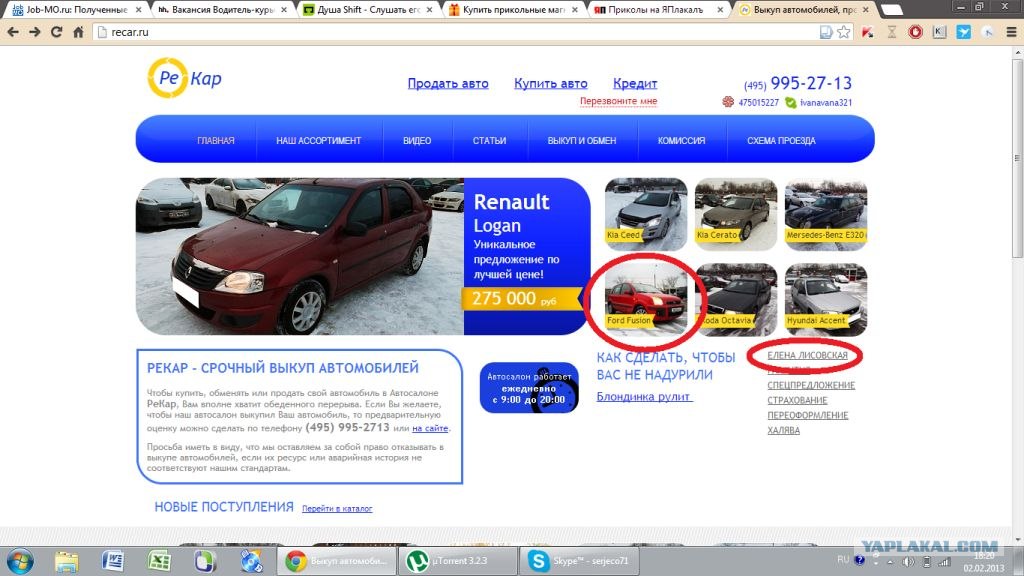Open the Skoda Octavia car thumbnail
The width and height of the screenshot is (1024, 576).
click(x=736, y=299)
